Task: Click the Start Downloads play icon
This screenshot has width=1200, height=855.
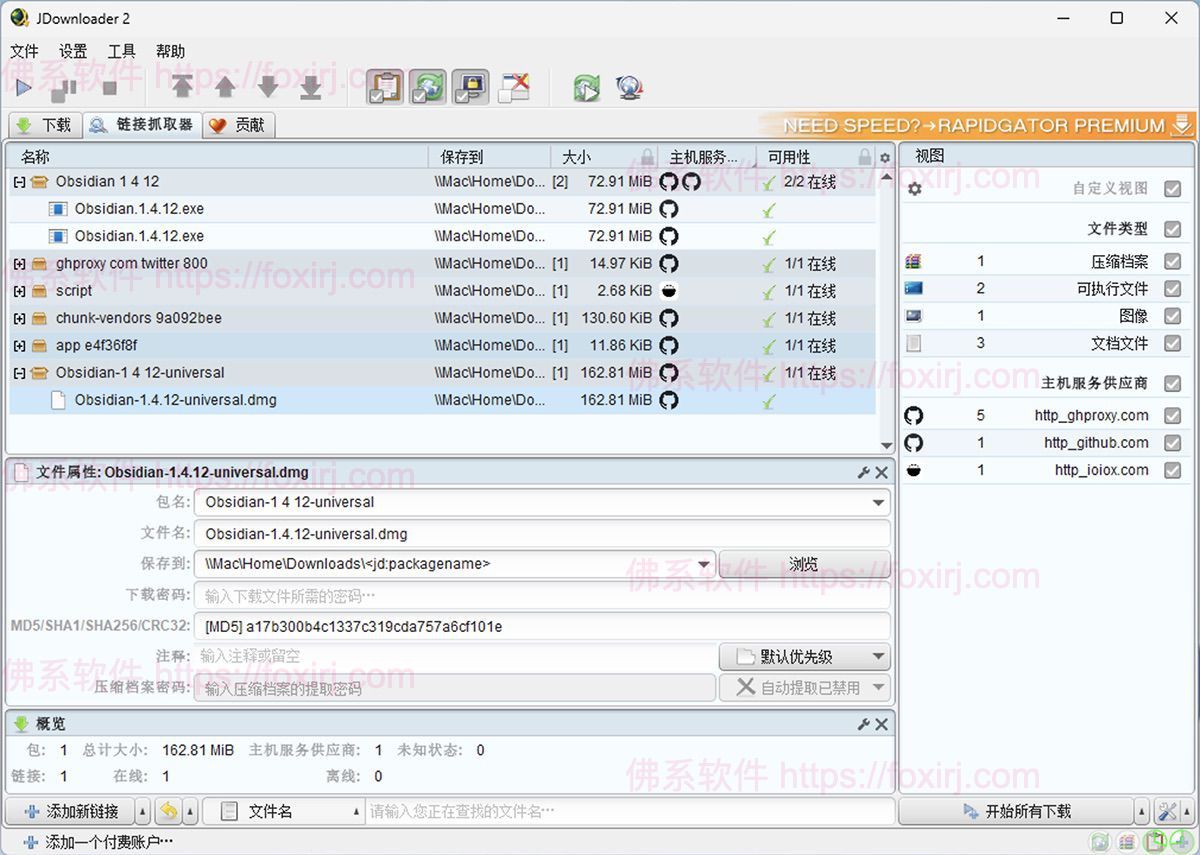Action: coord(23,88)
